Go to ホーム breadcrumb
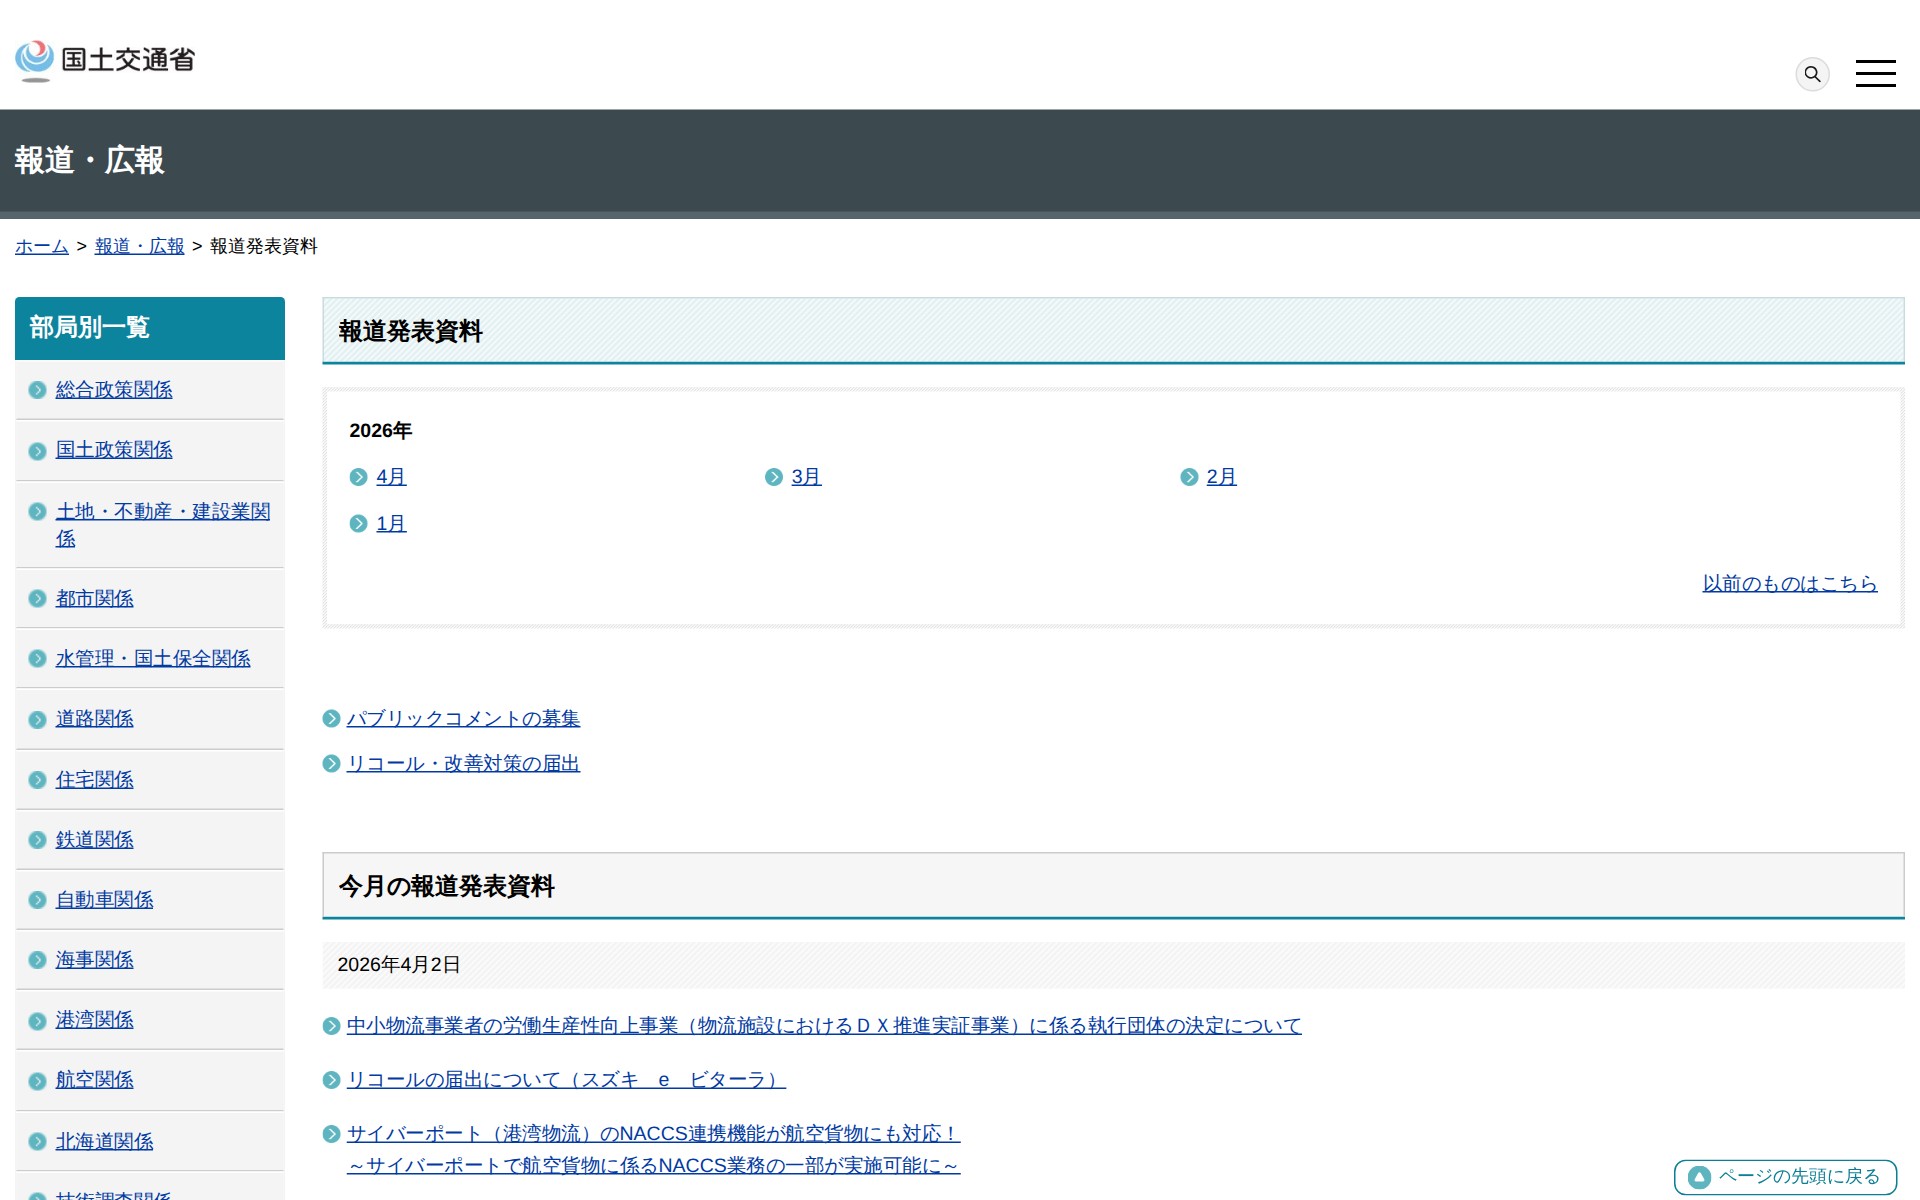1920x1200 pixels. pos(41,246)
